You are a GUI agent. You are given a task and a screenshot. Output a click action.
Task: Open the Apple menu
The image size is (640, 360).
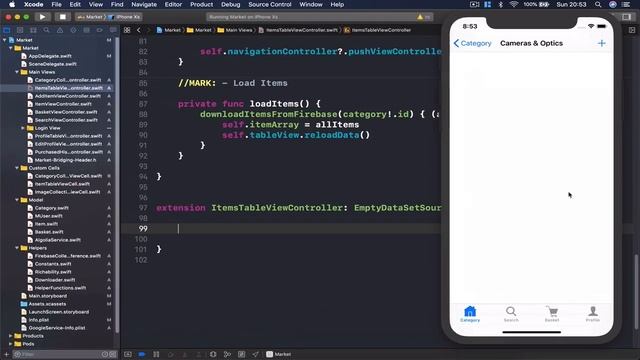(12, 4)
